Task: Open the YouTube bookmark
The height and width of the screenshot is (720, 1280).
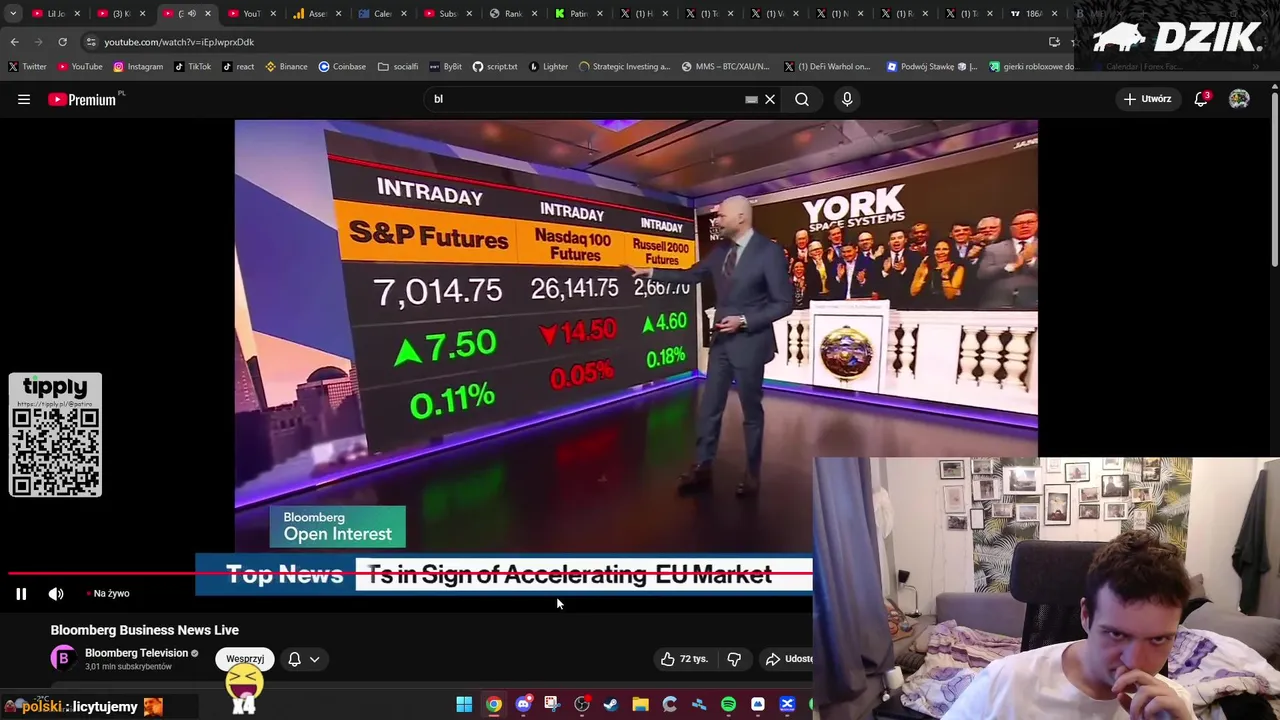Action: (x=80, y=67)
